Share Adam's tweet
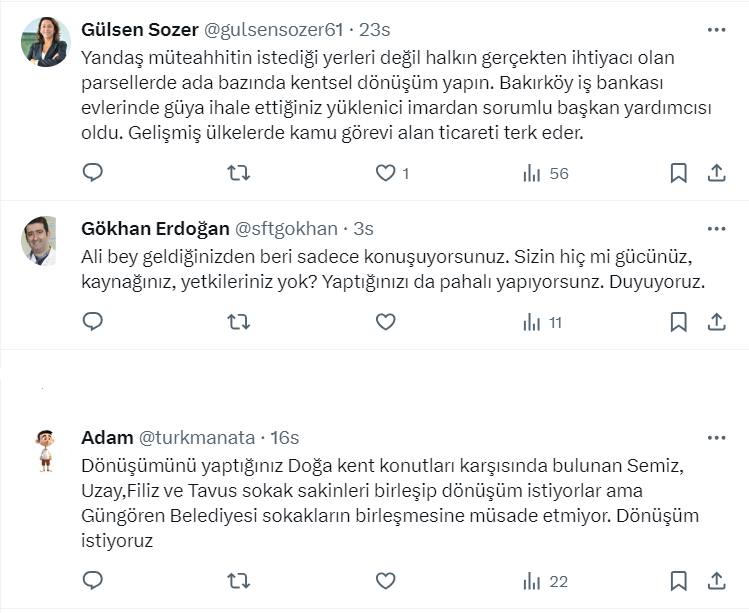 716,581
